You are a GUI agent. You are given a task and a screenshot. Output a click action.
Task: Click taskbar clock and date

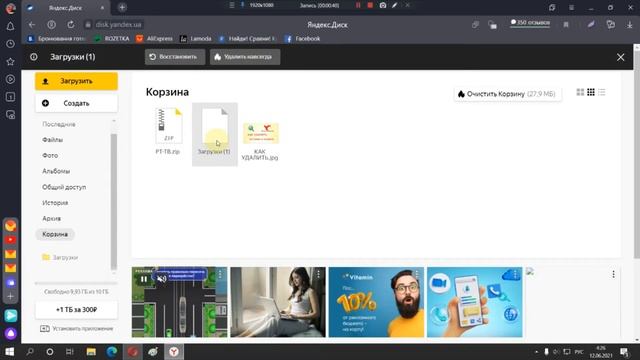pyautogui.click(x=600, y=352)
